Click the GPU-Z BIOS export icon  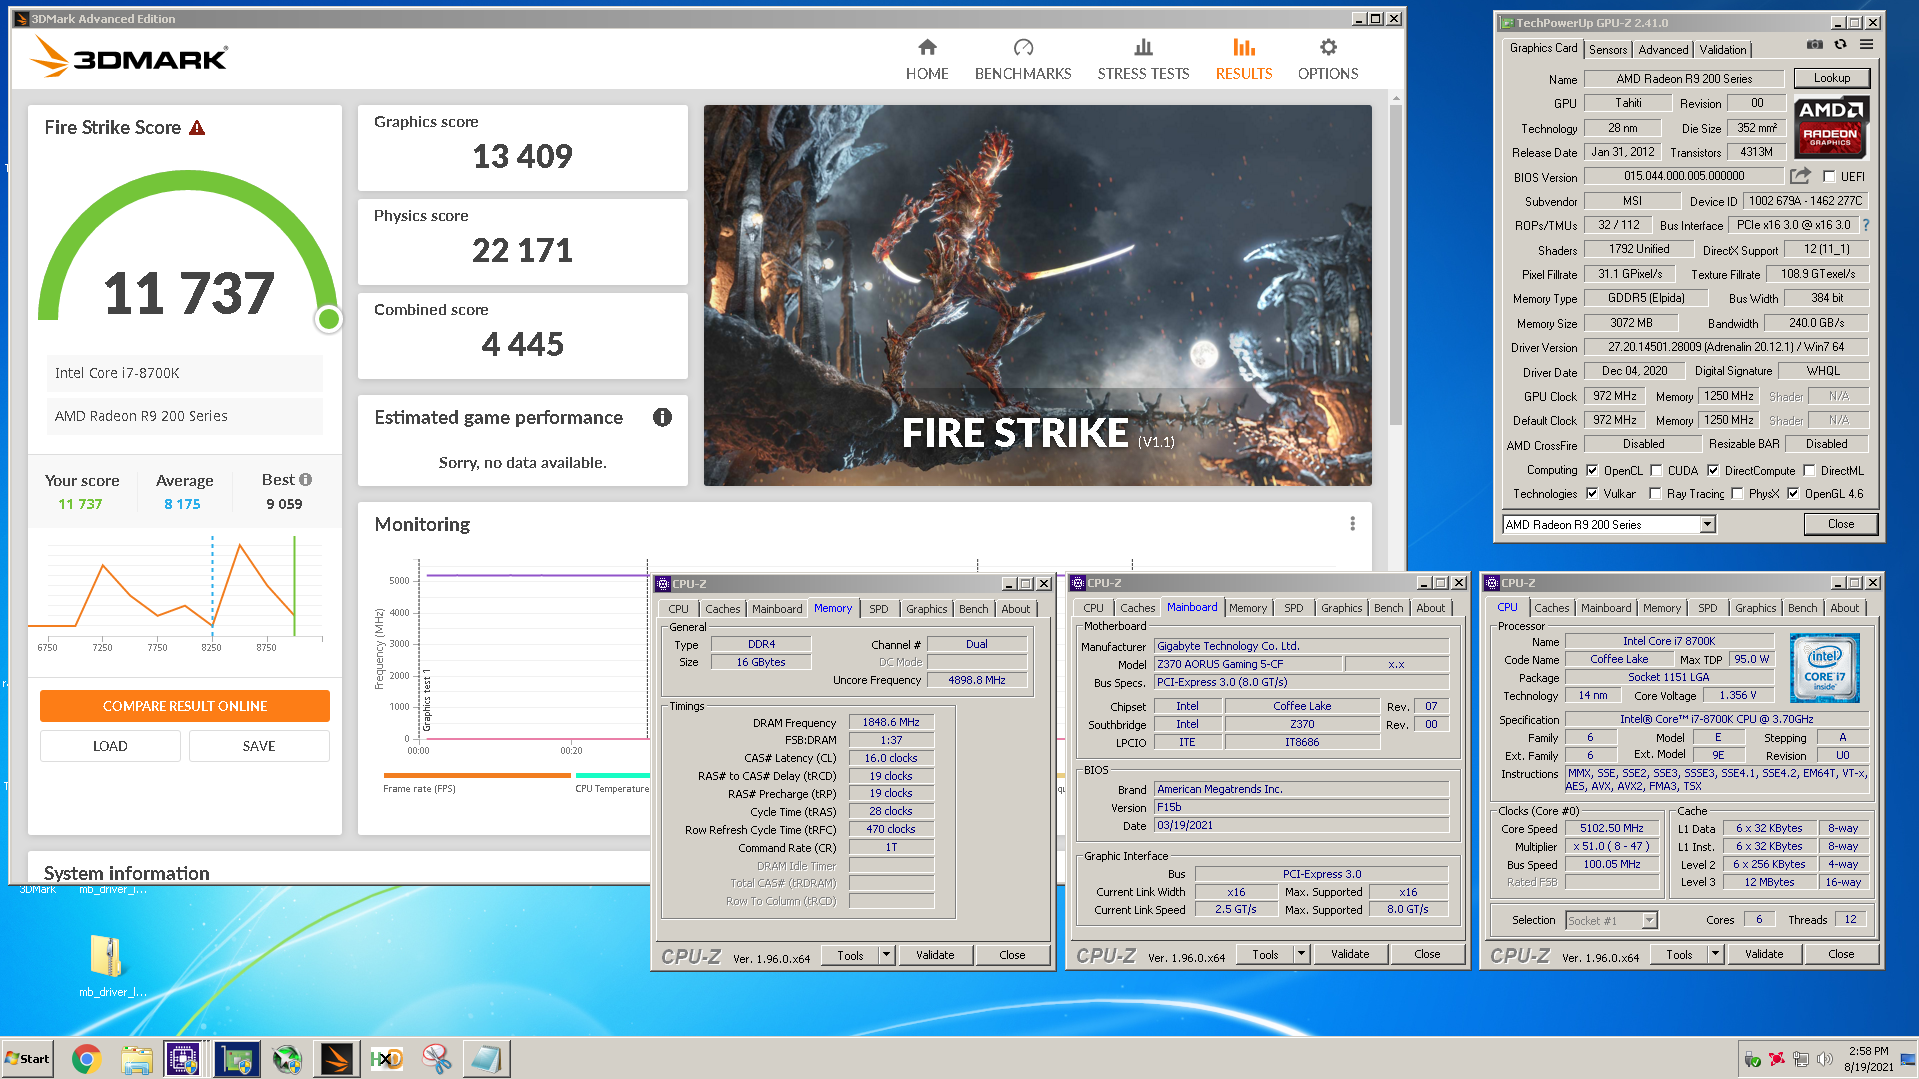pos(1800,176)
